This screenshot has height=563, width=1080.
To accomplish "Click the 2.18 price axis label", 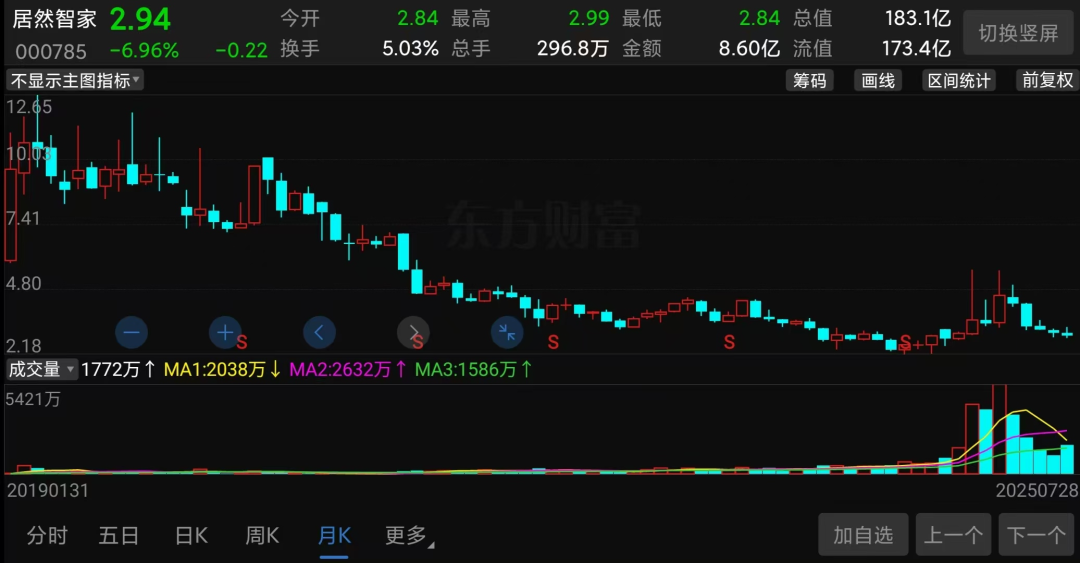I will coord(23,345).
